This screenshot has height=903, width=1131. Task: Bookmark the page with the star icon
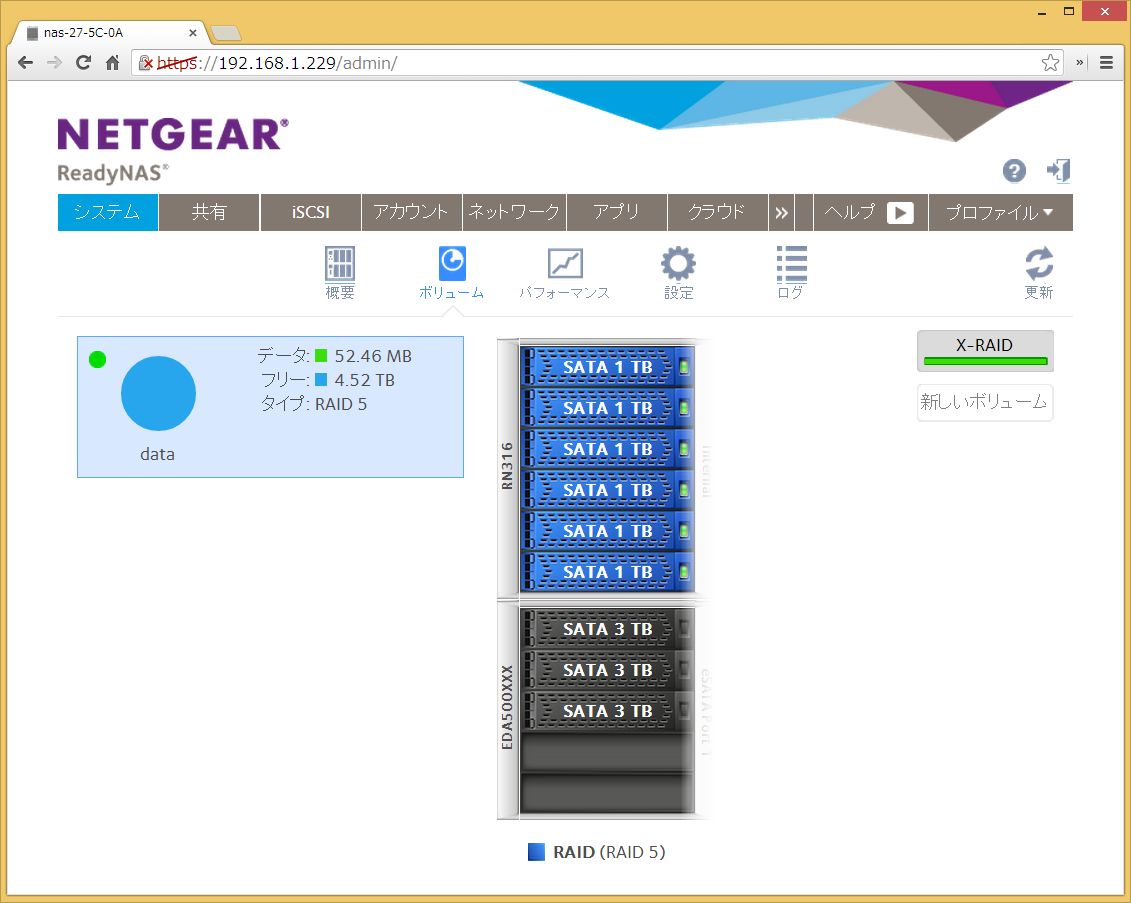tap(1050, 63)
